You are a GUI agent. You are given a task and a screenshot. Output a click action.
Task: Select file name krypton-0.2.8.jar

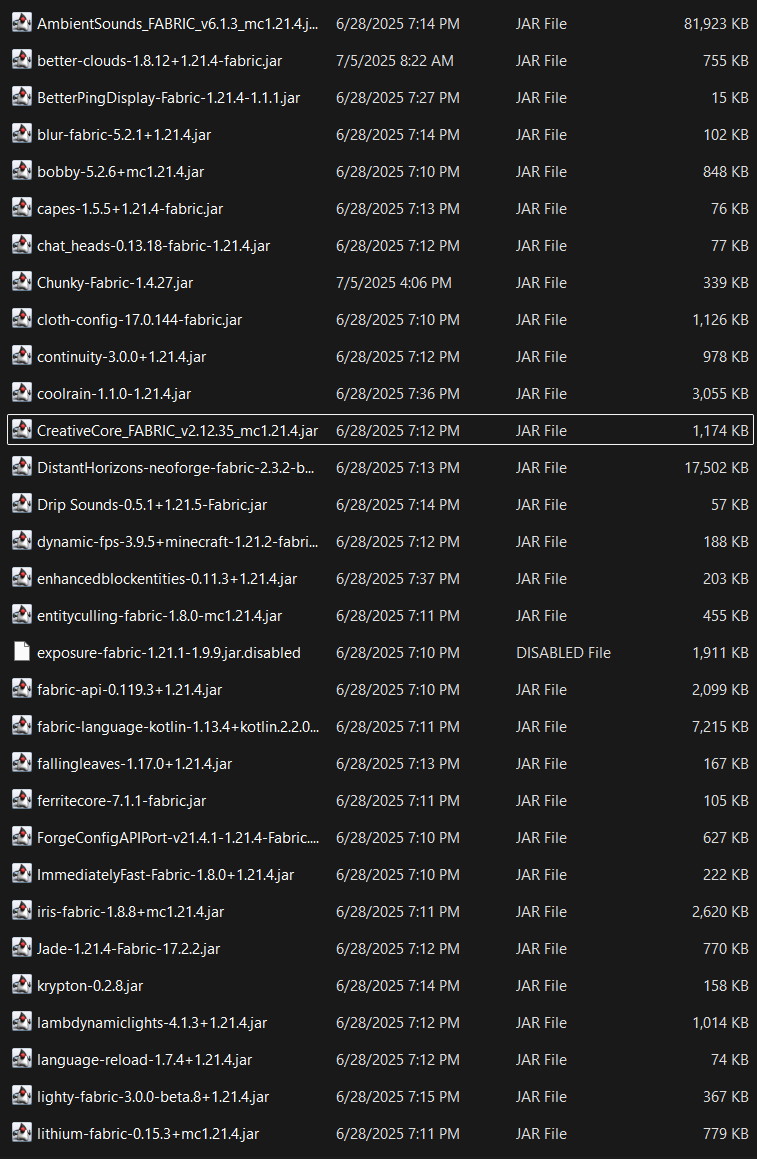click(x=90, y=986)
